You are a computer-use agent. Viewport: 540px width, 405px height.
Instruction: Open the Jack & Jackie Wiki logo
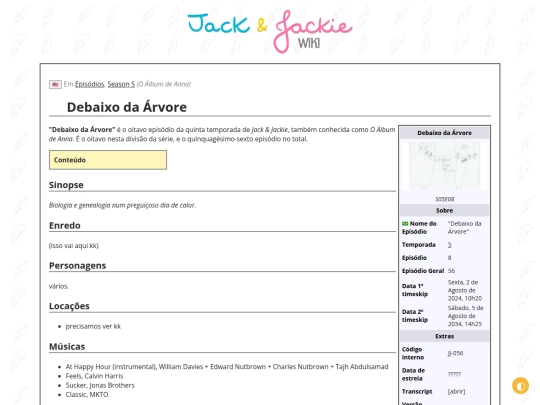tap(270, 32)
